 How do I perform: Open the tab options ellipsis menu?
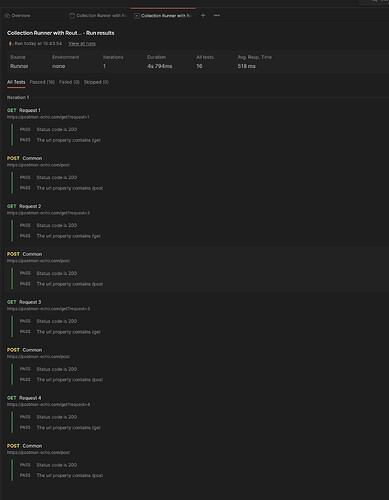tap(217, 15)
